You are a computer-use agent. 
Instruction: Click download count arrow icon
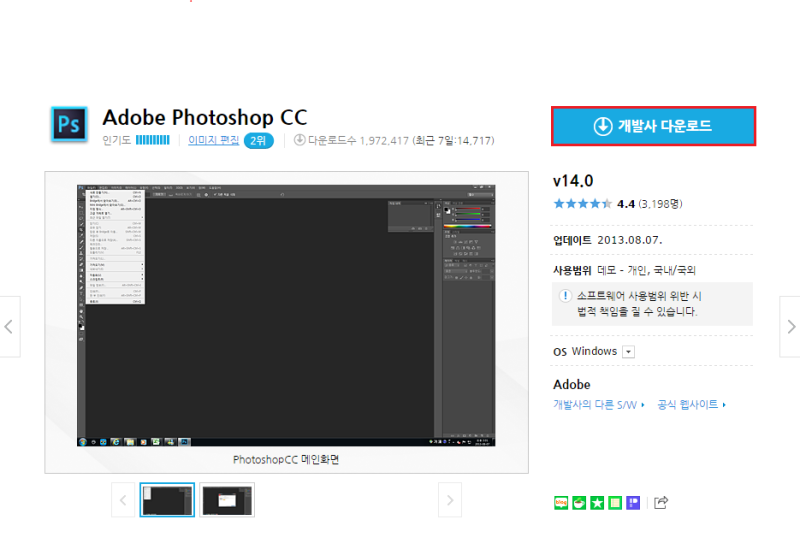[x=299, y=139]
